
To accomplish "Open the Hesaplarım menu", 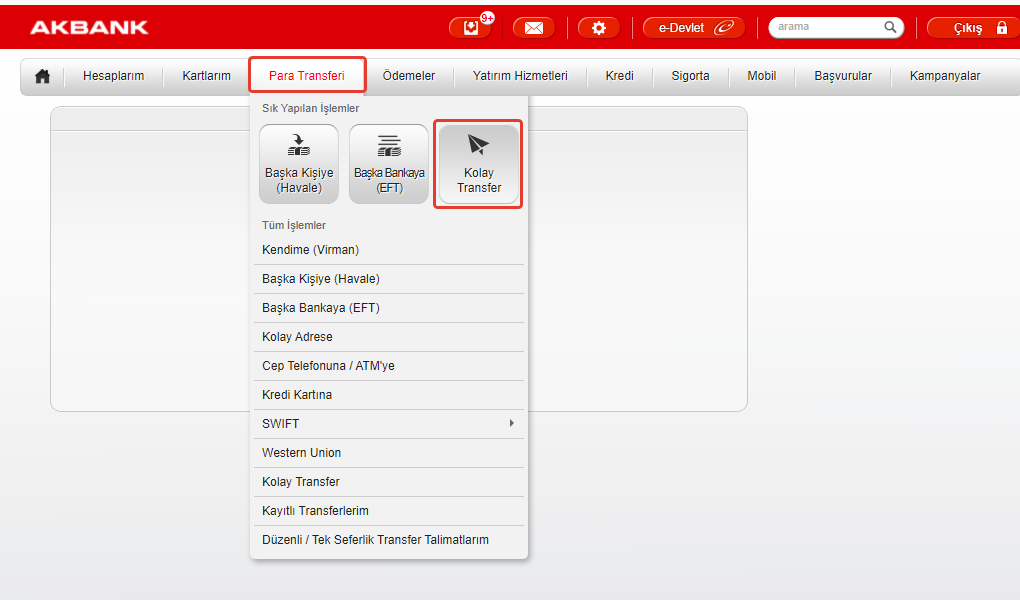I will pos(113,76).
